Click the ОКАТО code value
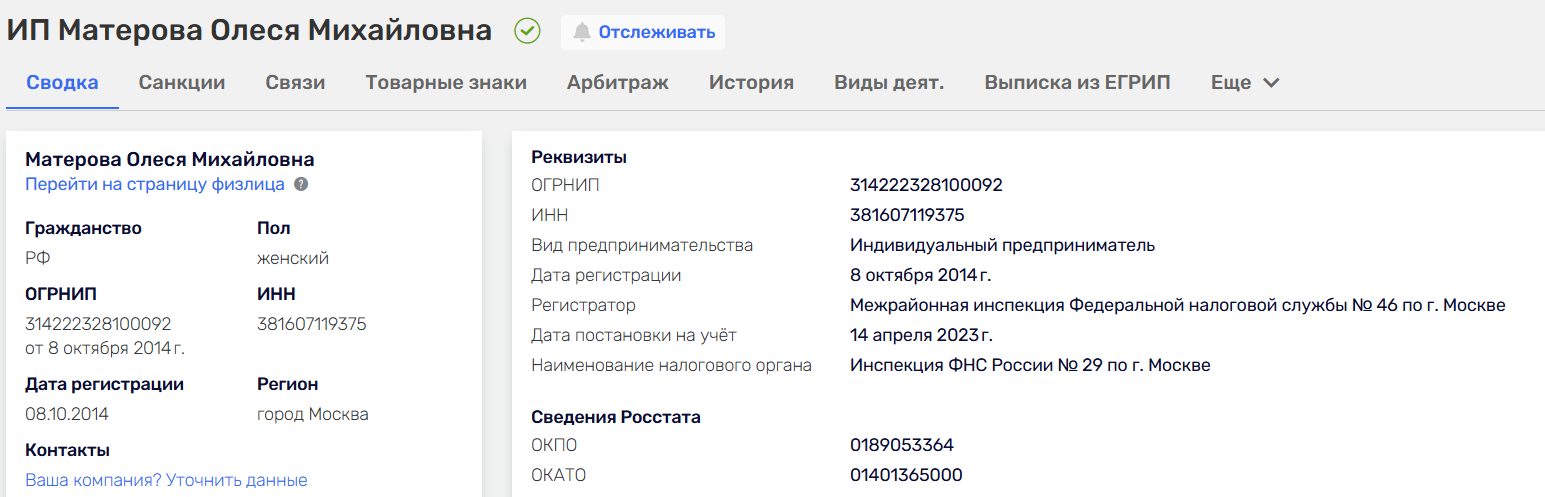This screenshot has width=1545, height=497. point(906,475)
